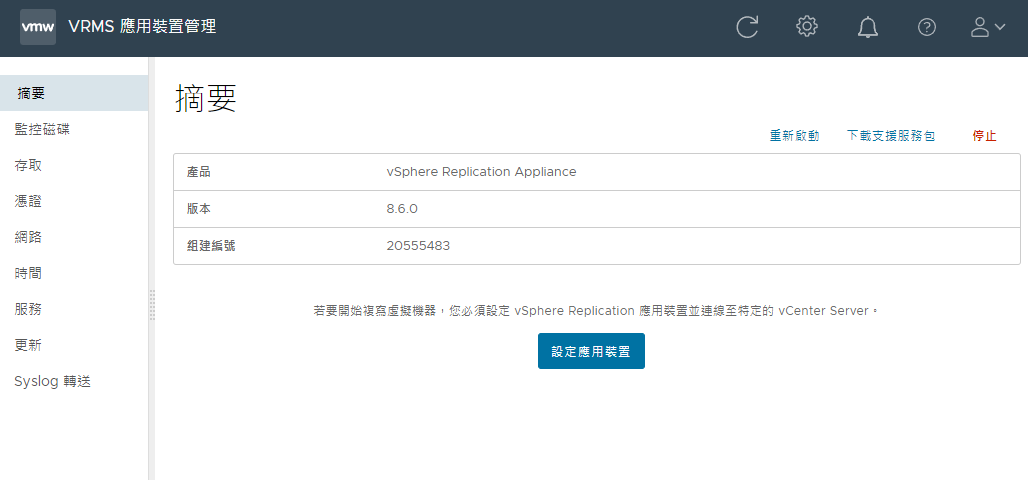The image size is (1028, 480).
Task: Click the 下載支援服務包 link
Action: (x=890, y=136)
